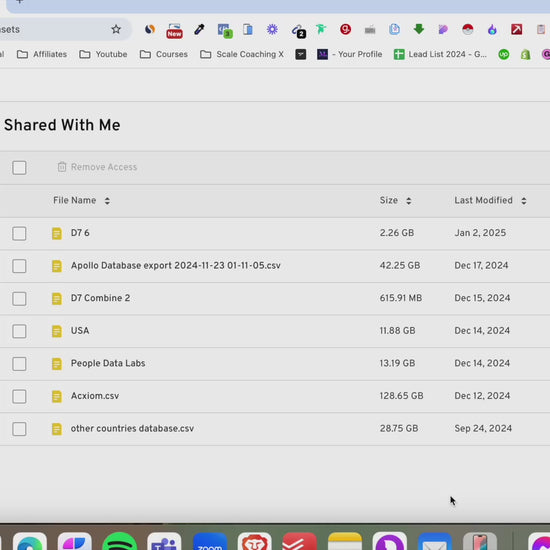Image resolution: width=550 pixels, height=550 pixels.
Task: Open the extension with red New badge
Action: (174, 30)
